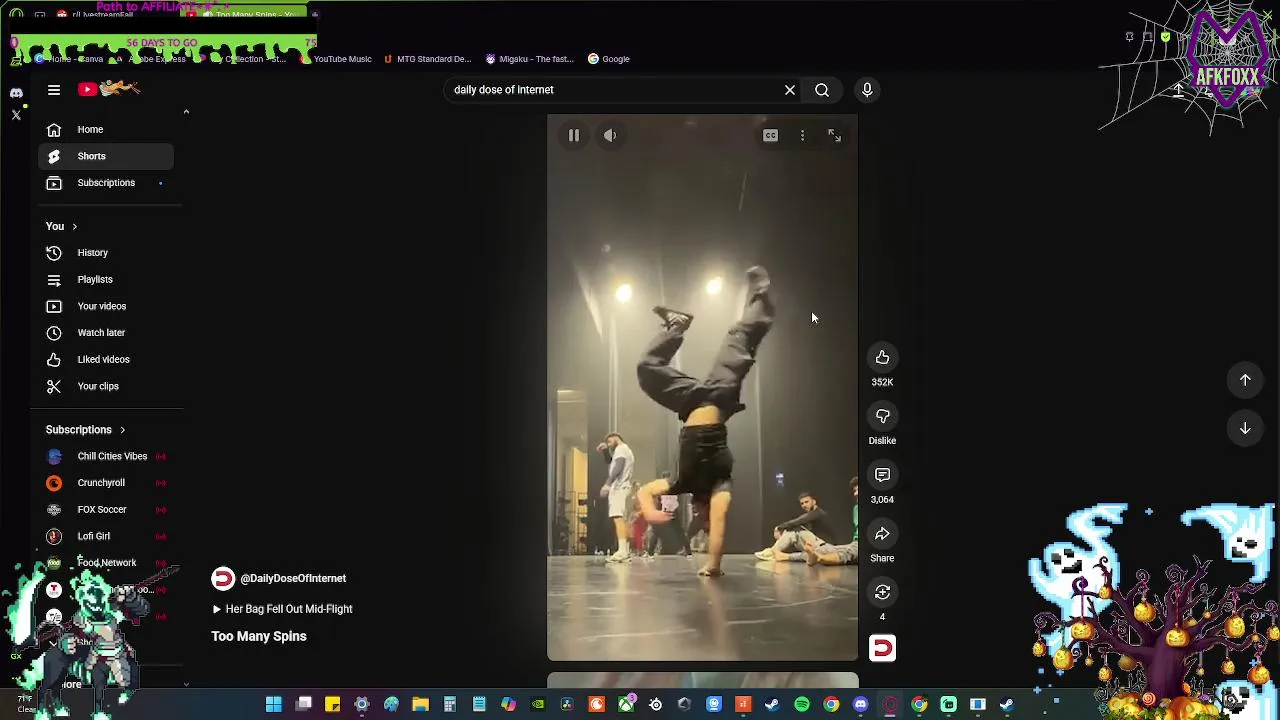The height and width of the screenshot is (720, 1280).
Task: Mute the Short's volume icon
Action: coord(610,135)
